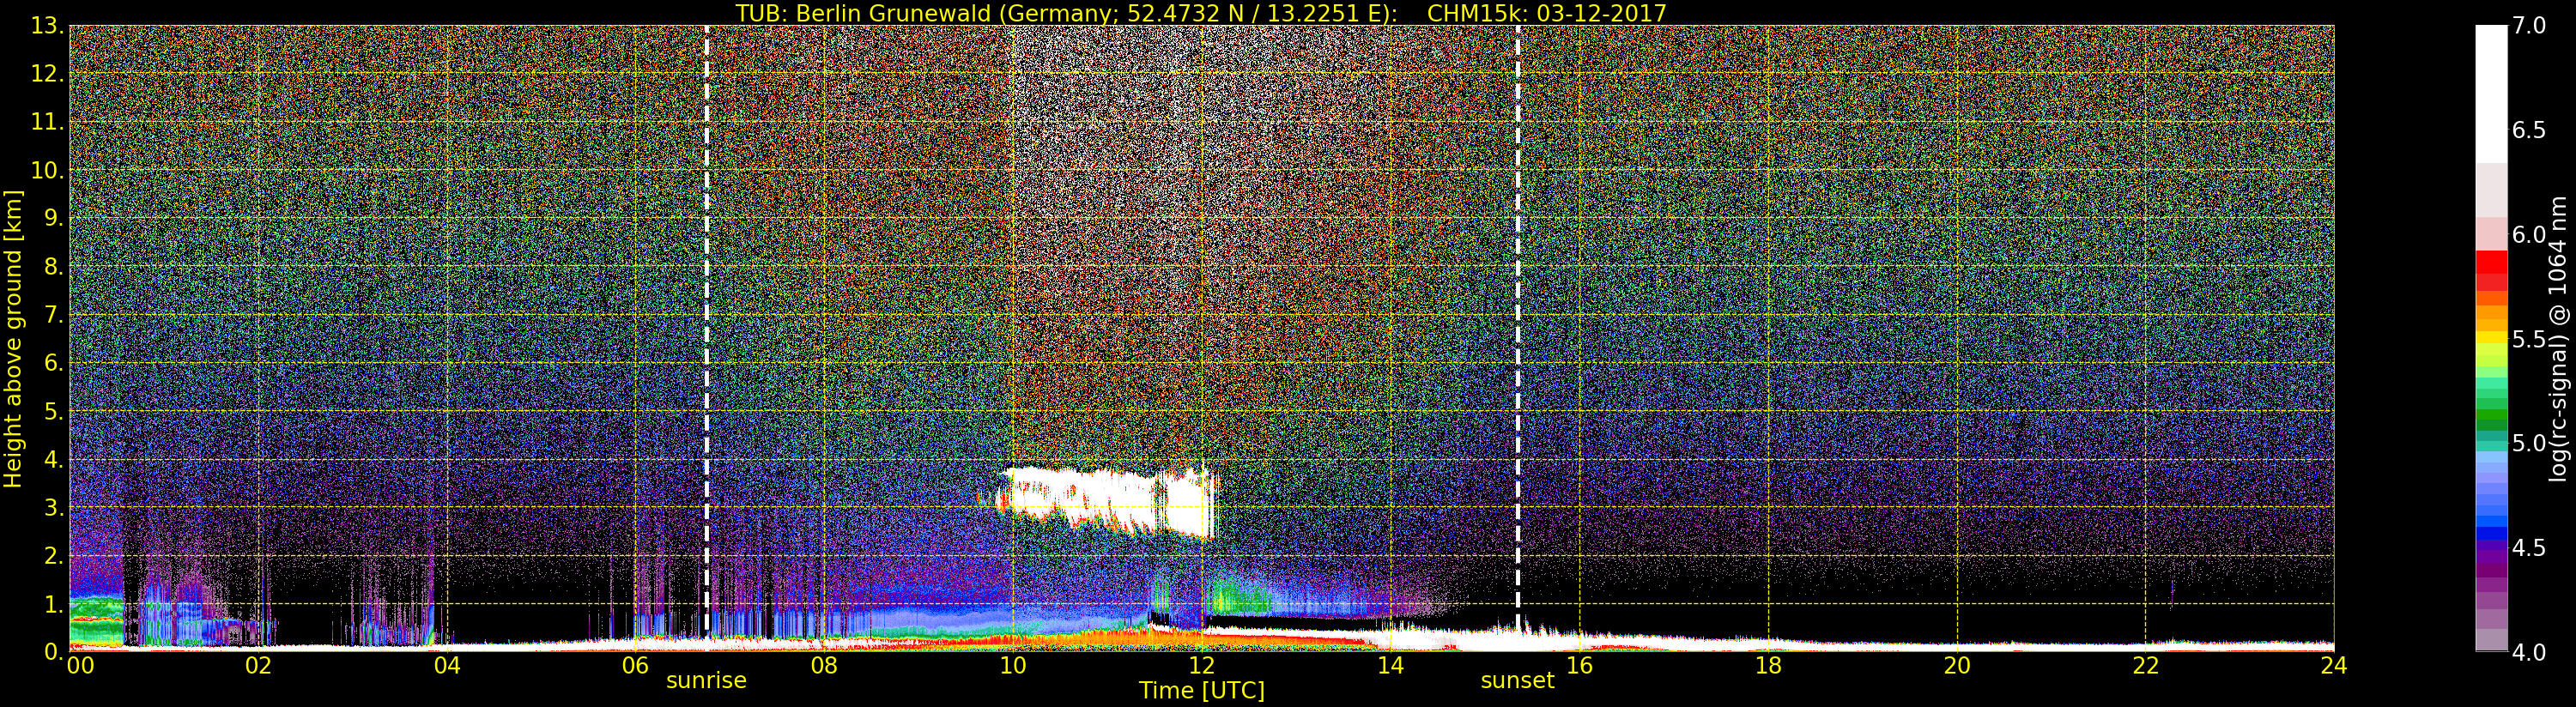This screenshot has height=707, width=2576.
Task: Click the 4.0 label on the color scale
Action: pos(2529,653)
